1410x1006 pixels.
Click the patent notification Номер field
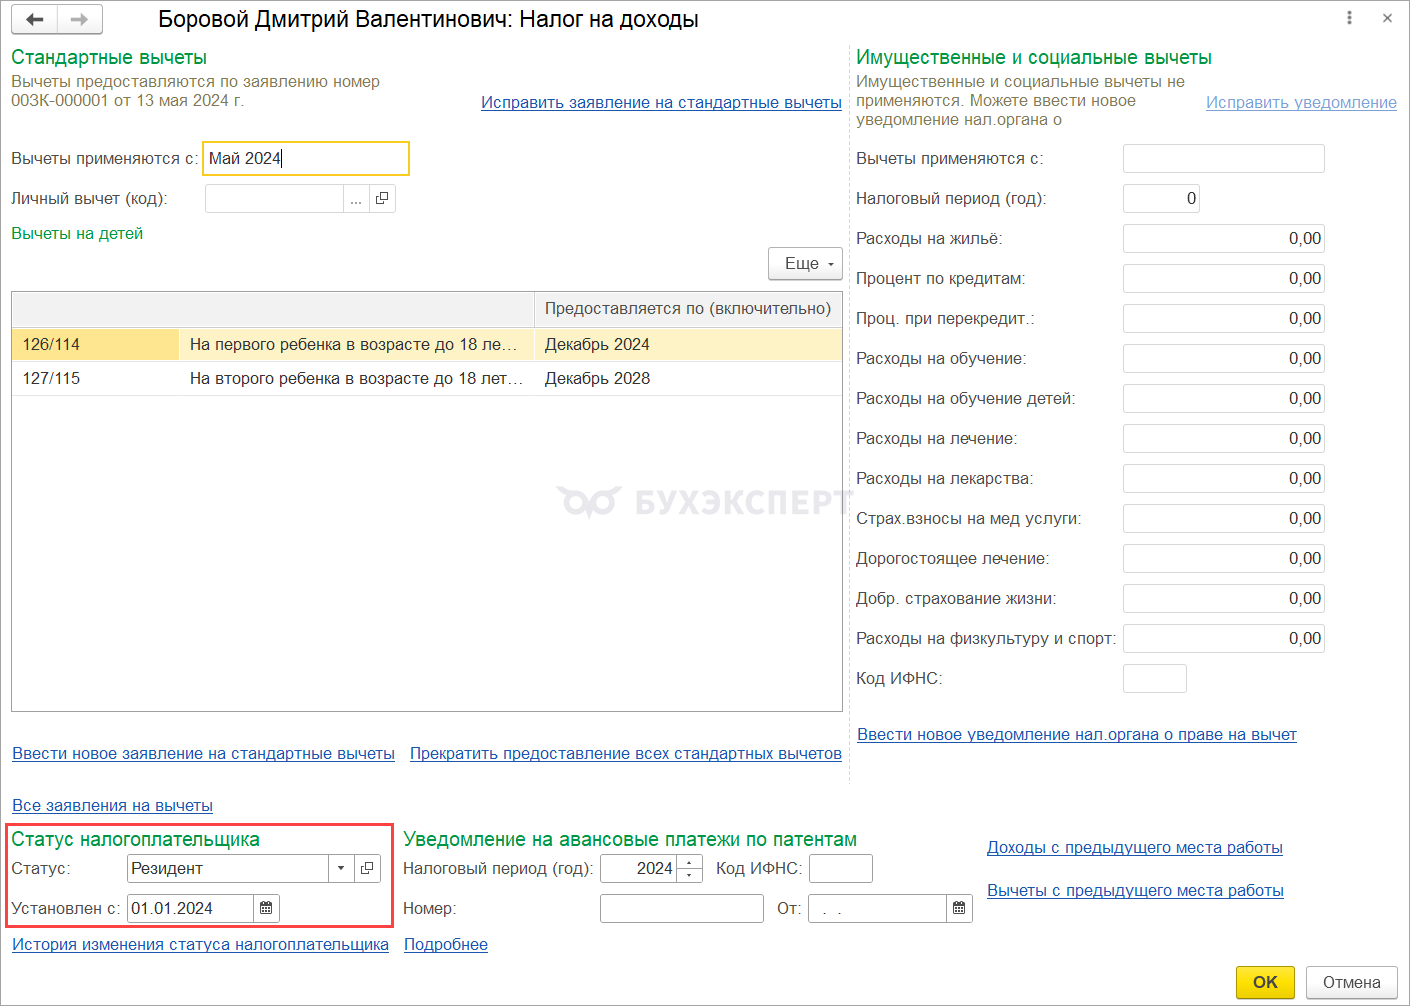(681, 908)
